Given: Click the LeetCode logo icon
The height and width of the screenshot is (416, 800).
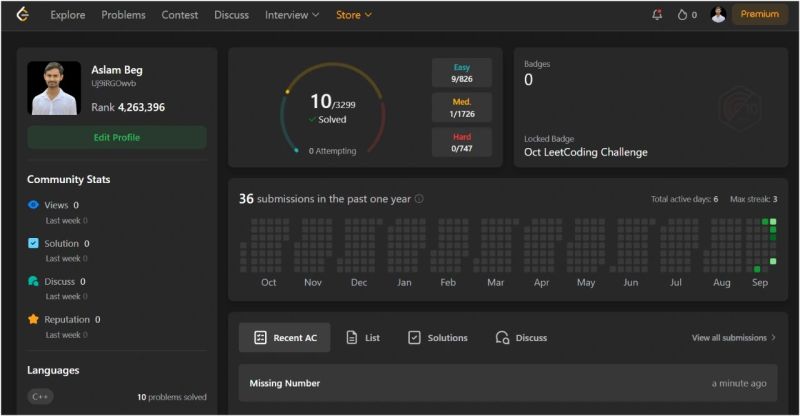Looking at the screenshot, I should 22,14.
